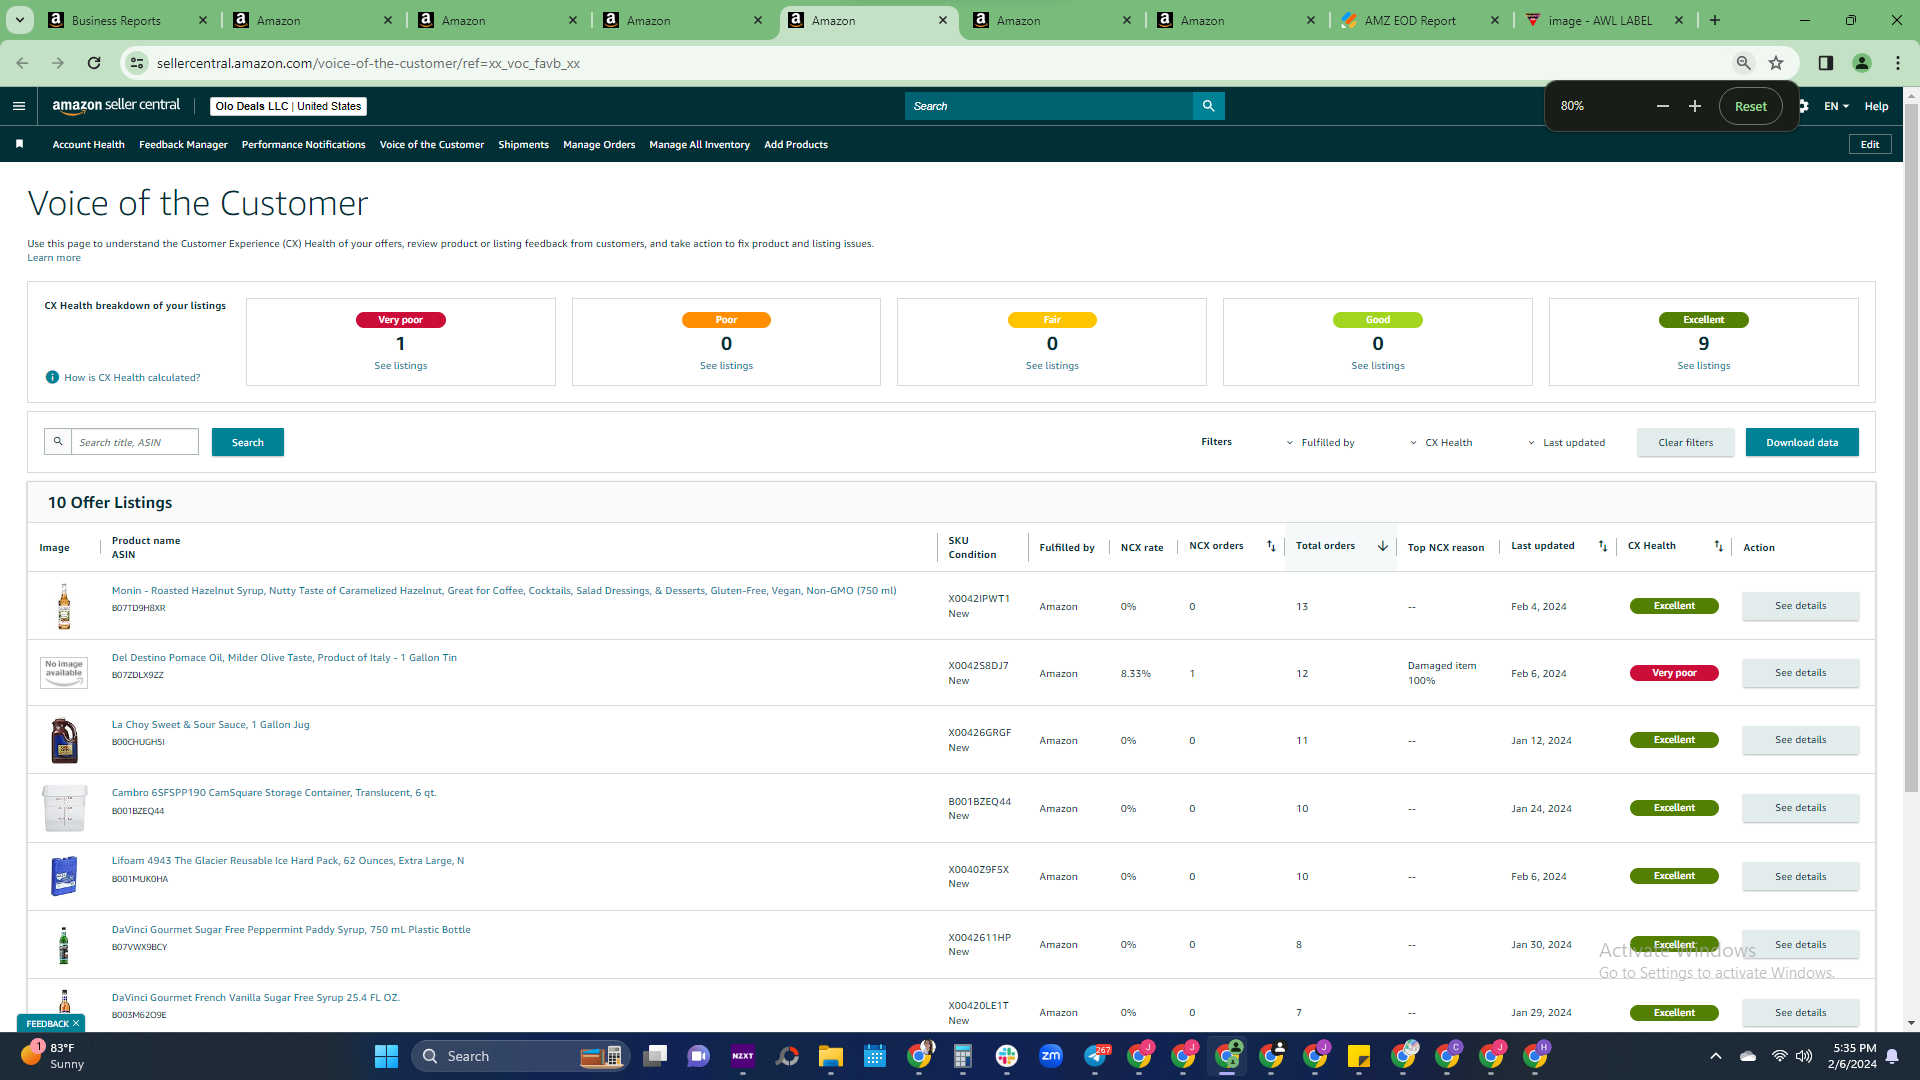Open the Learn more link
This screenshot has width=1920, height=1080.
tap(54, 258)
